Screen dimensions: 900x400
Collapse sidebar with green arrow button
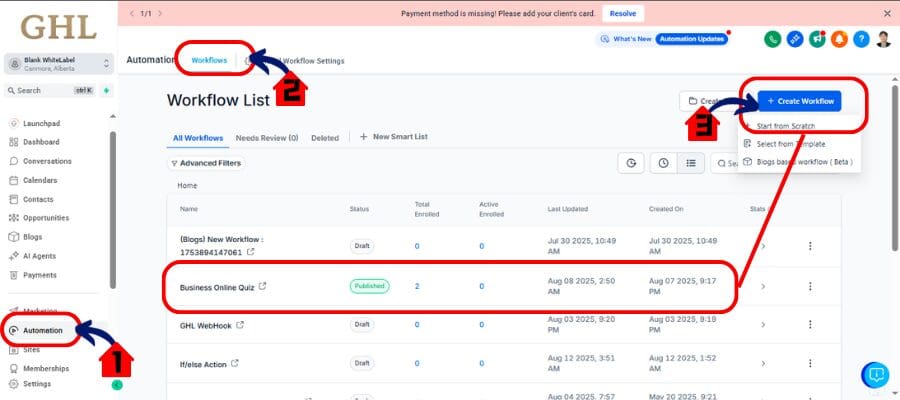[117, 385]
